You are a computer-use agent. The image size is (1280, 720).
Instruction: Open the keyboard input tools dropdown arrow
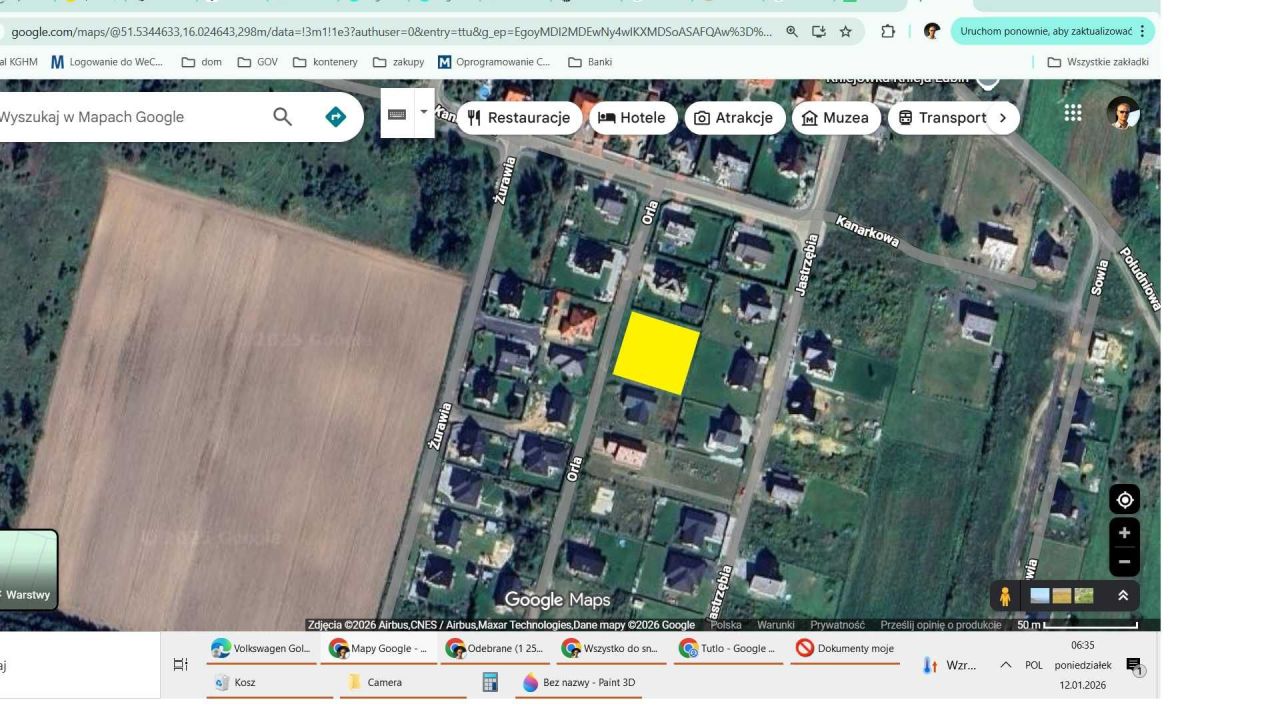click(423, 112)
